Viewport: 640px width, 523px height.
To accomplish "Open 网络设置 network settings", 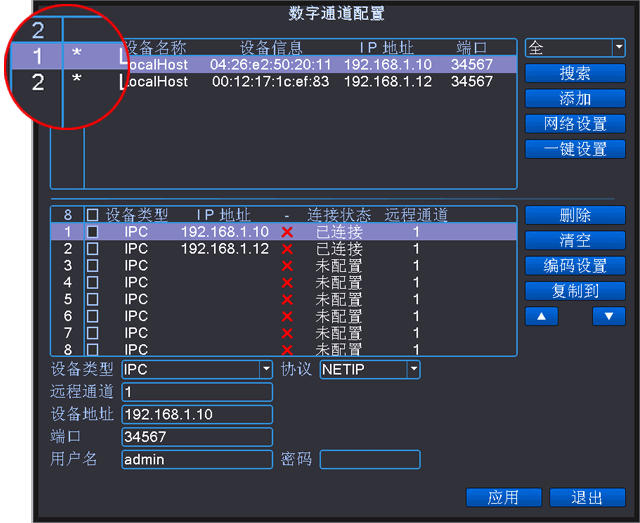I will coord(575,124).
